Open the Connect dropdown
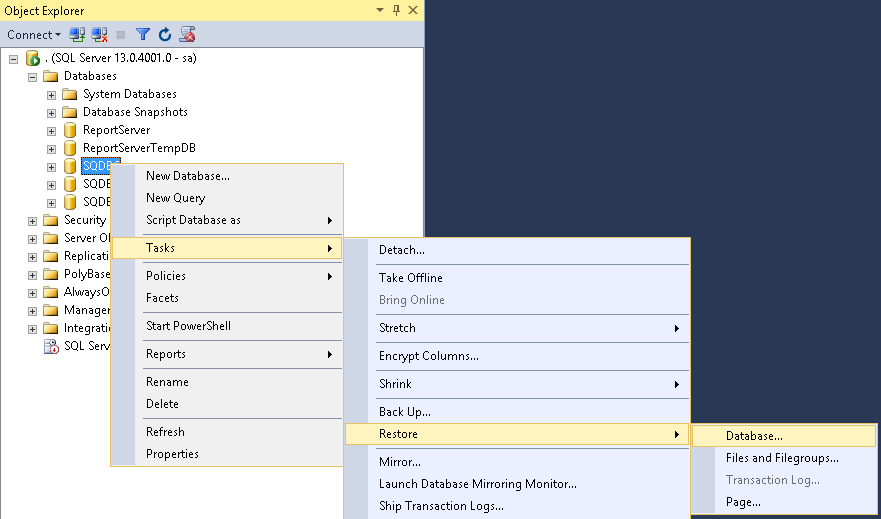881x519 pixels. click(x=34, y=34)
